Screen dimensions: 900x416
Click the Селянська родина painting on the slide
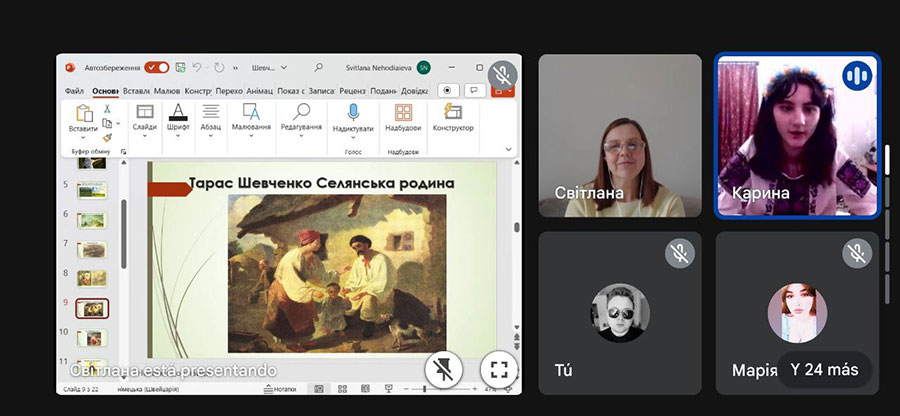(x=337, y=273)
